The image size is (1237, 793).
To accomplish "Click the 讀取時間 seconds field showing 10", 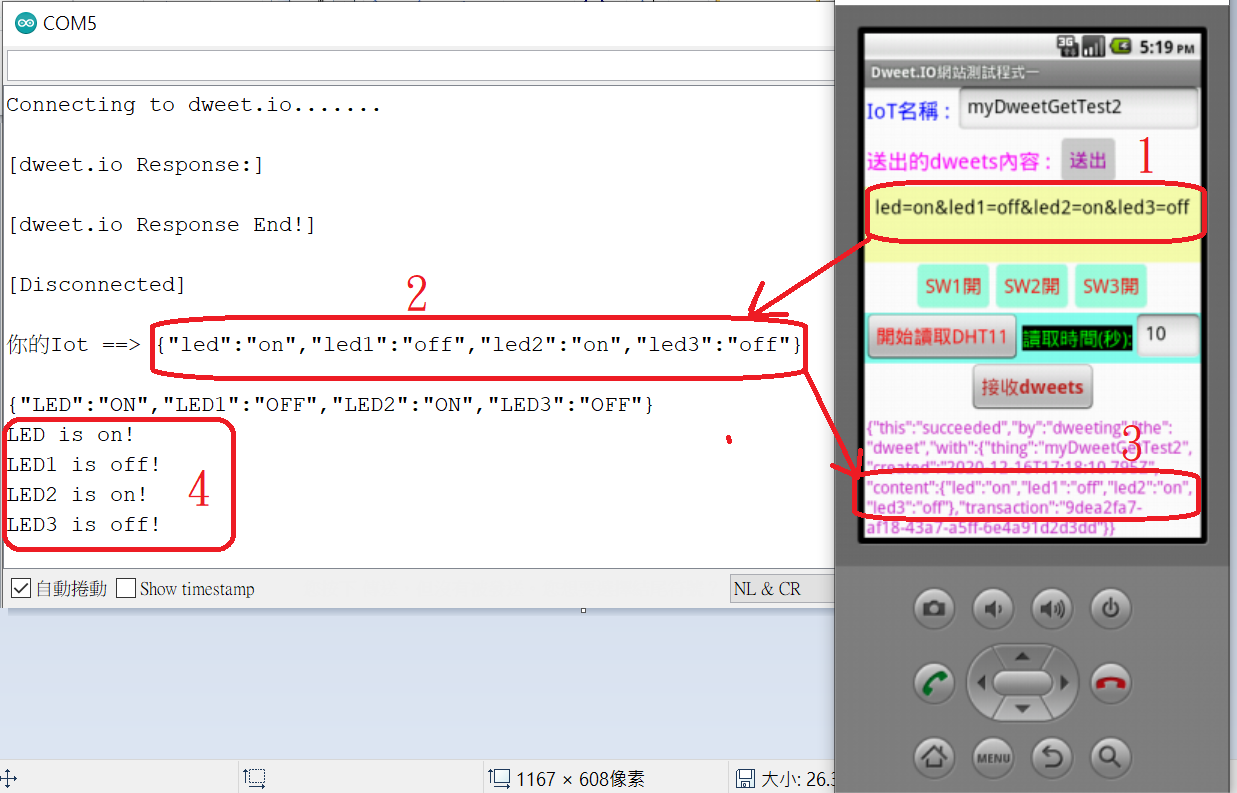I will 1168,335.
